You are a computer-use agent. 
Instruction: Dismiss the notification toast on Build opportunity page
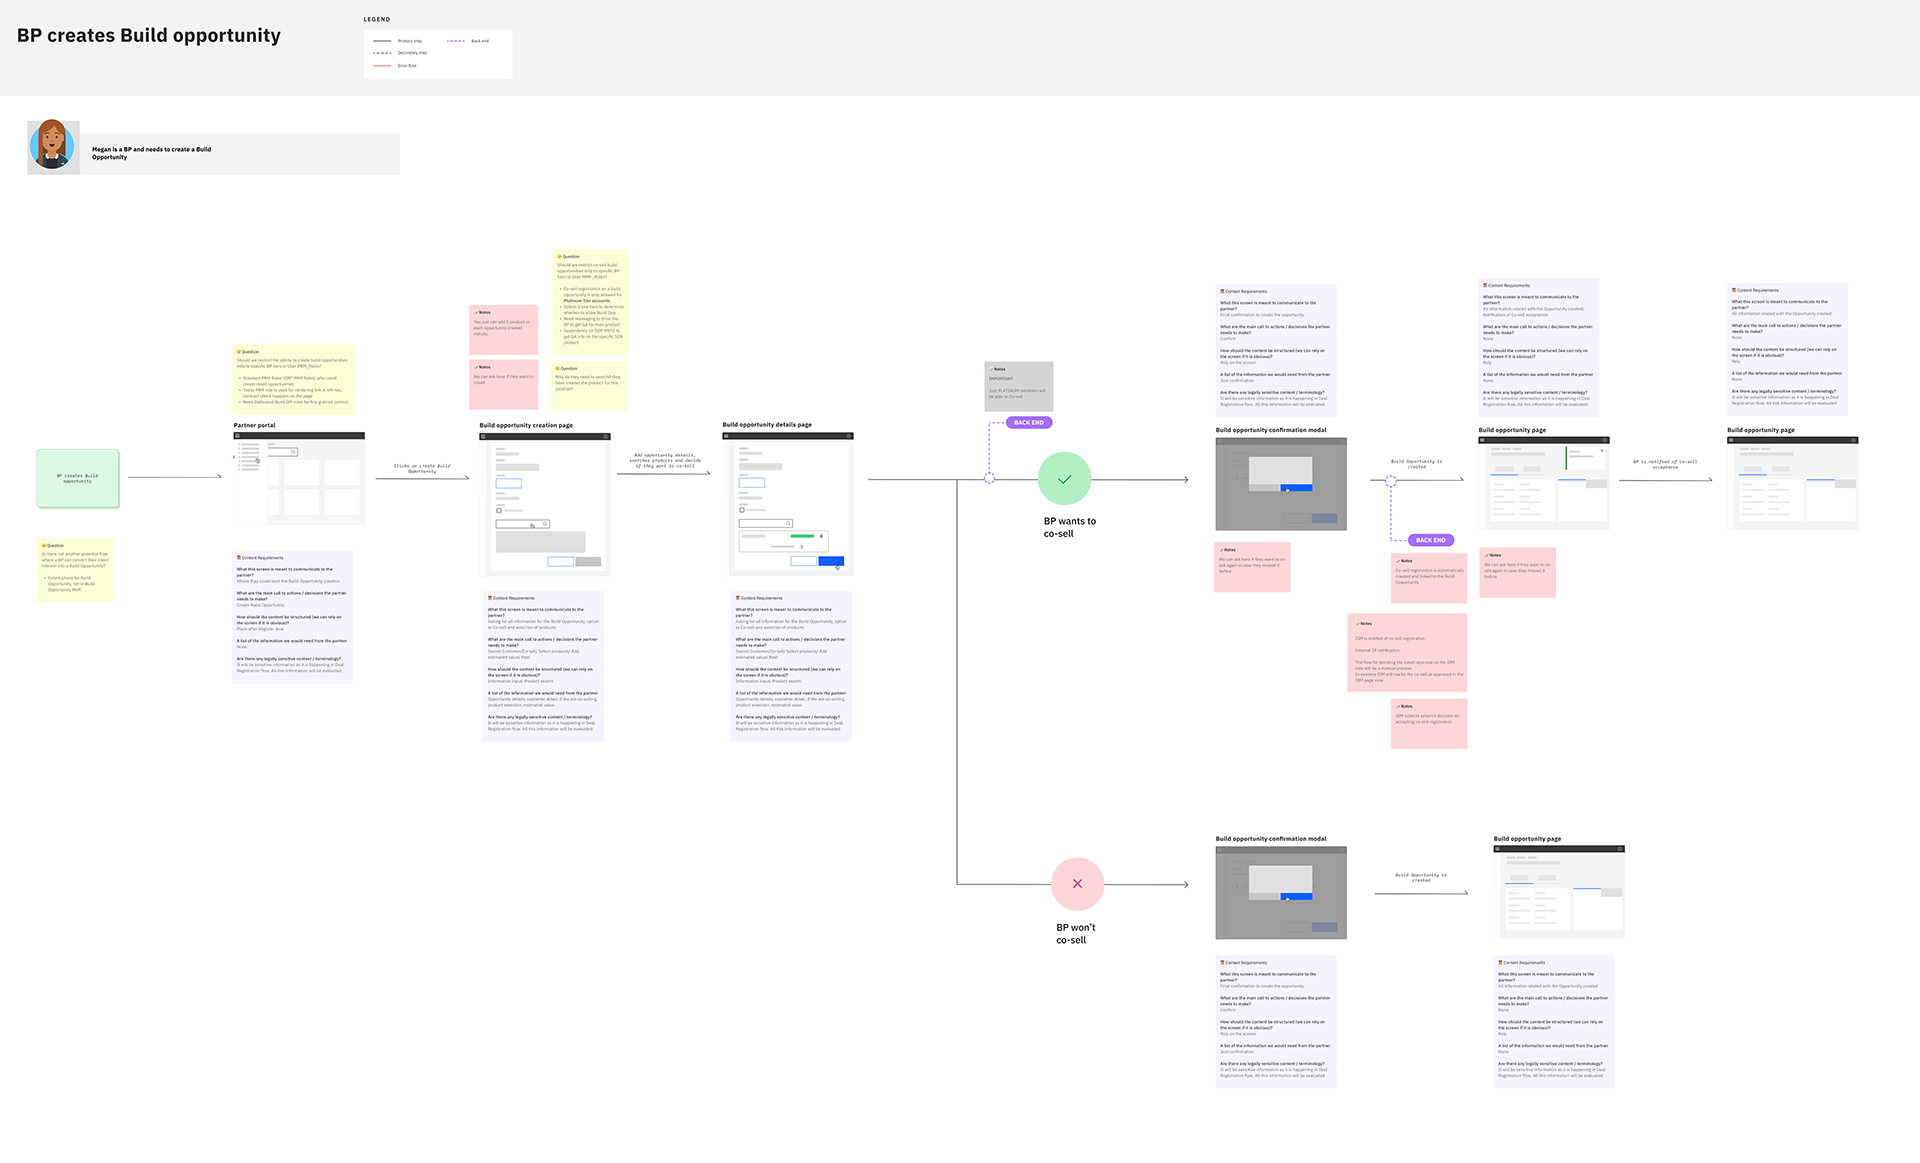point(1602,450)
